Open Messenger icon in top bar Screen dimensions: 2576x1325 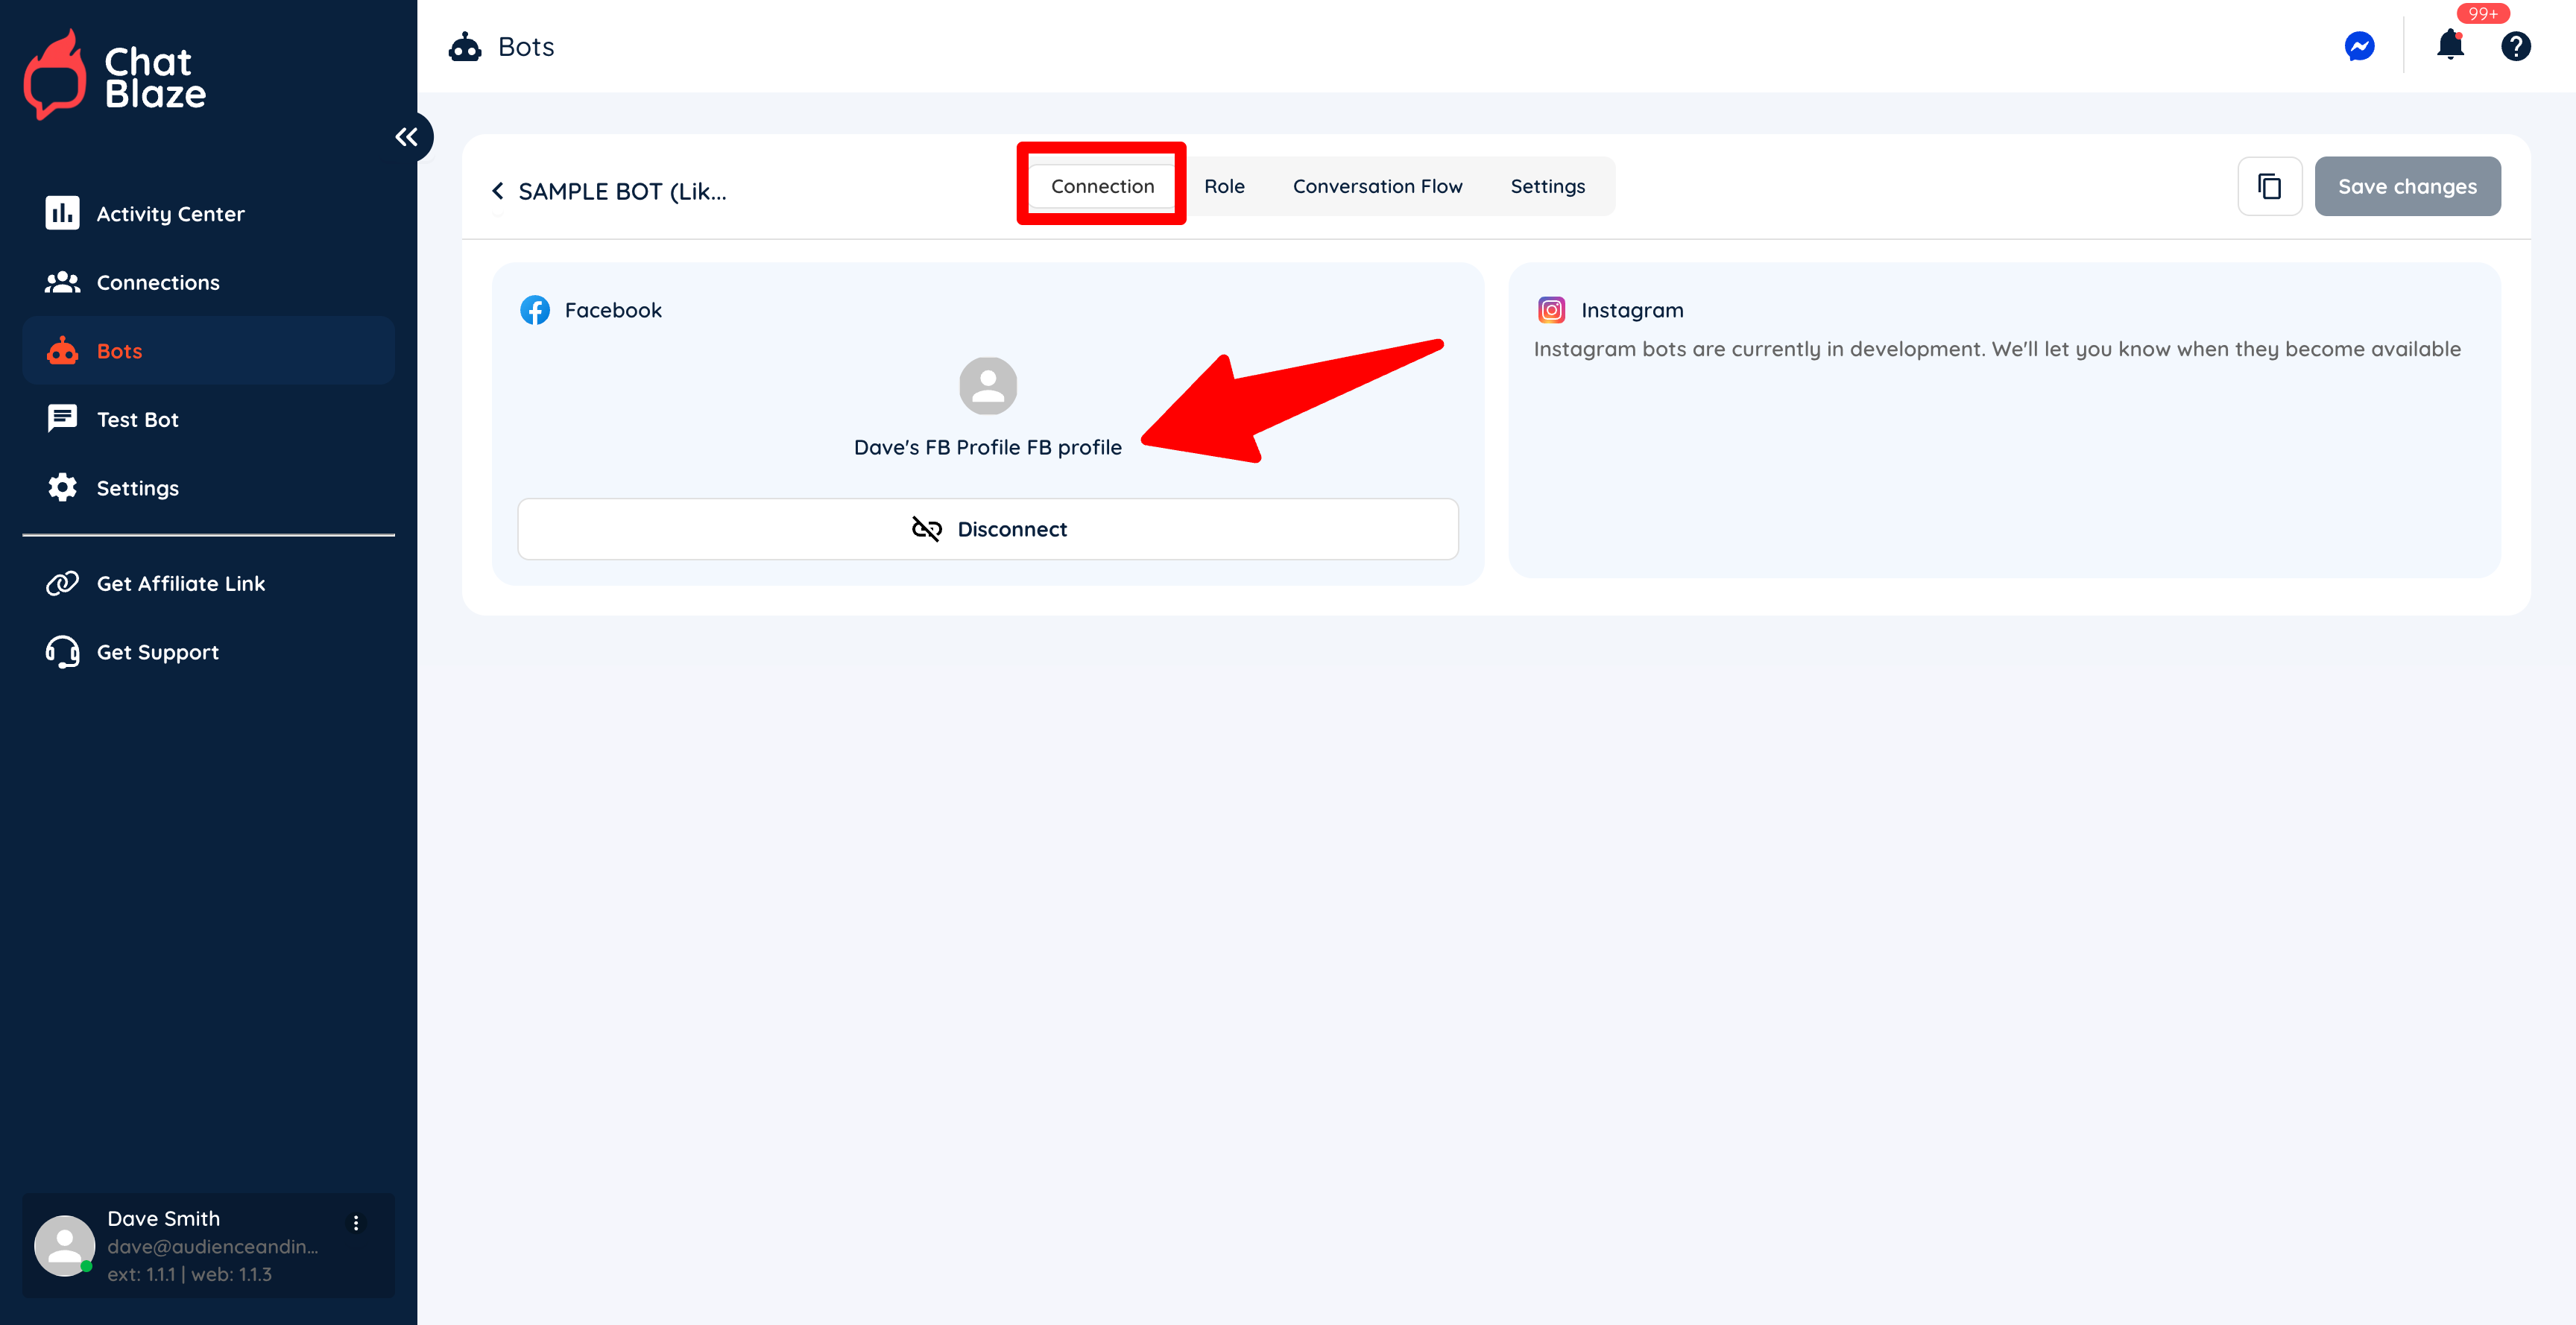pyautogui.click(x=2359, y=47)
